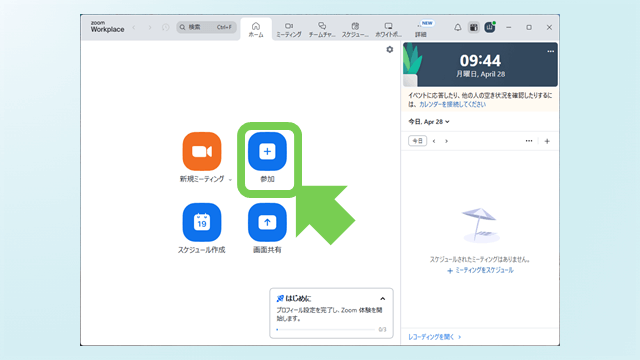Open the history clock icon
The height and width of the screenshot is (360, 640).
tap(165, 27)
